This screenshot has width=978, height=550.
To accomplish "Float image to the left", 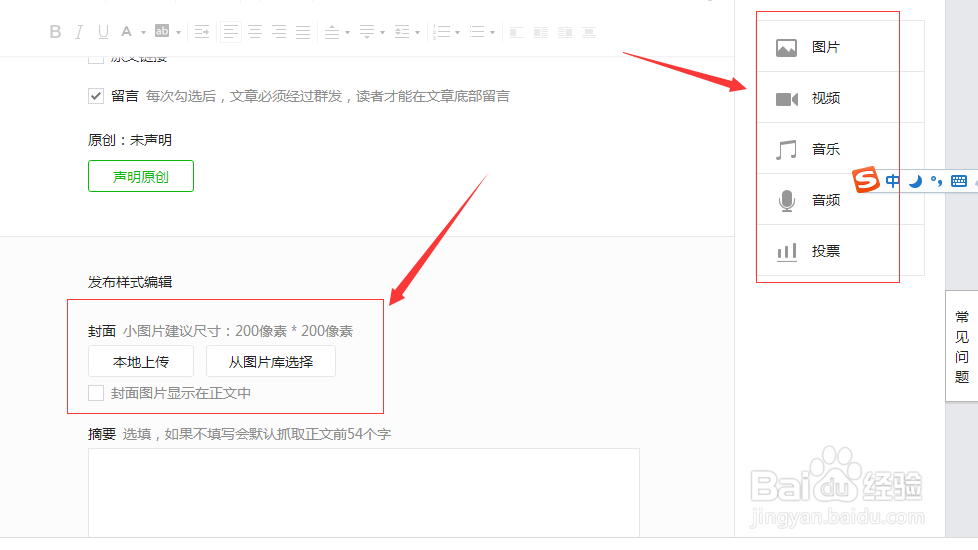I will click(x=541, y=32).
